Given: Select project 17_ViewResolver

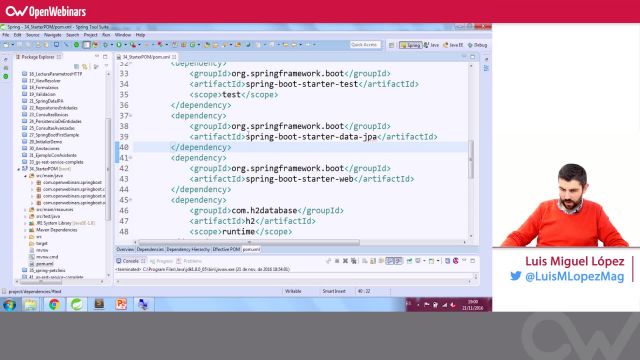Looking at the screenshot, I should pos(42,81).
